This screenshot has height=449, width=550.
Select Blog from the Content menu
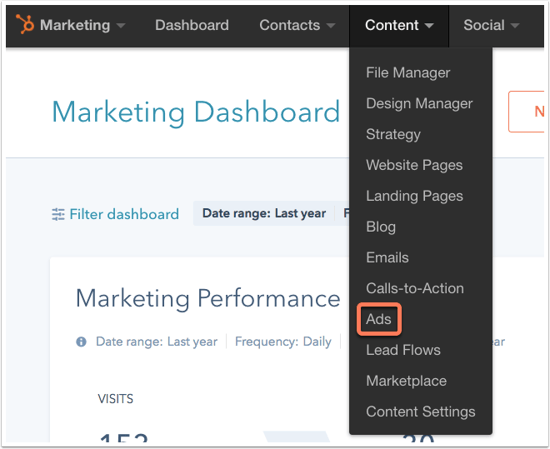(381, 227)
